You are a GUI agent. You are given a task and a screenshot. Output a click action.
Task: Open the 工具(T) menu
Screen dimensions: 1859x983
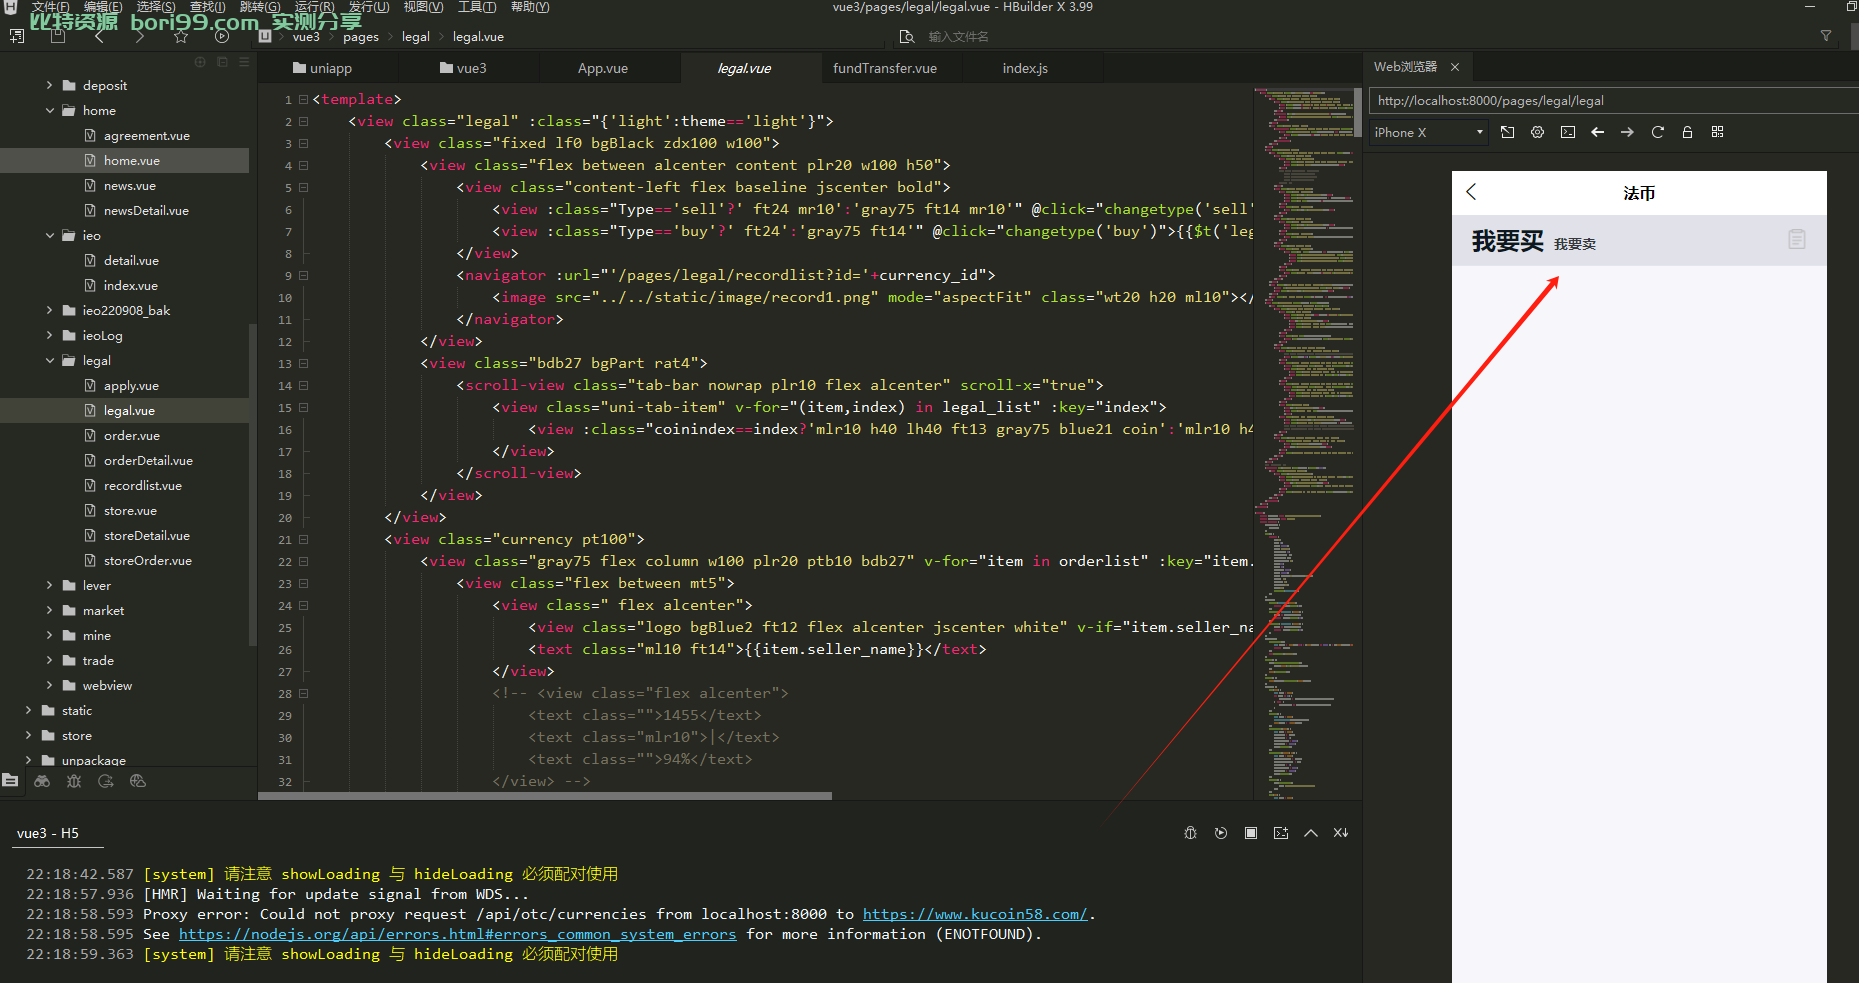click(477, 7)
